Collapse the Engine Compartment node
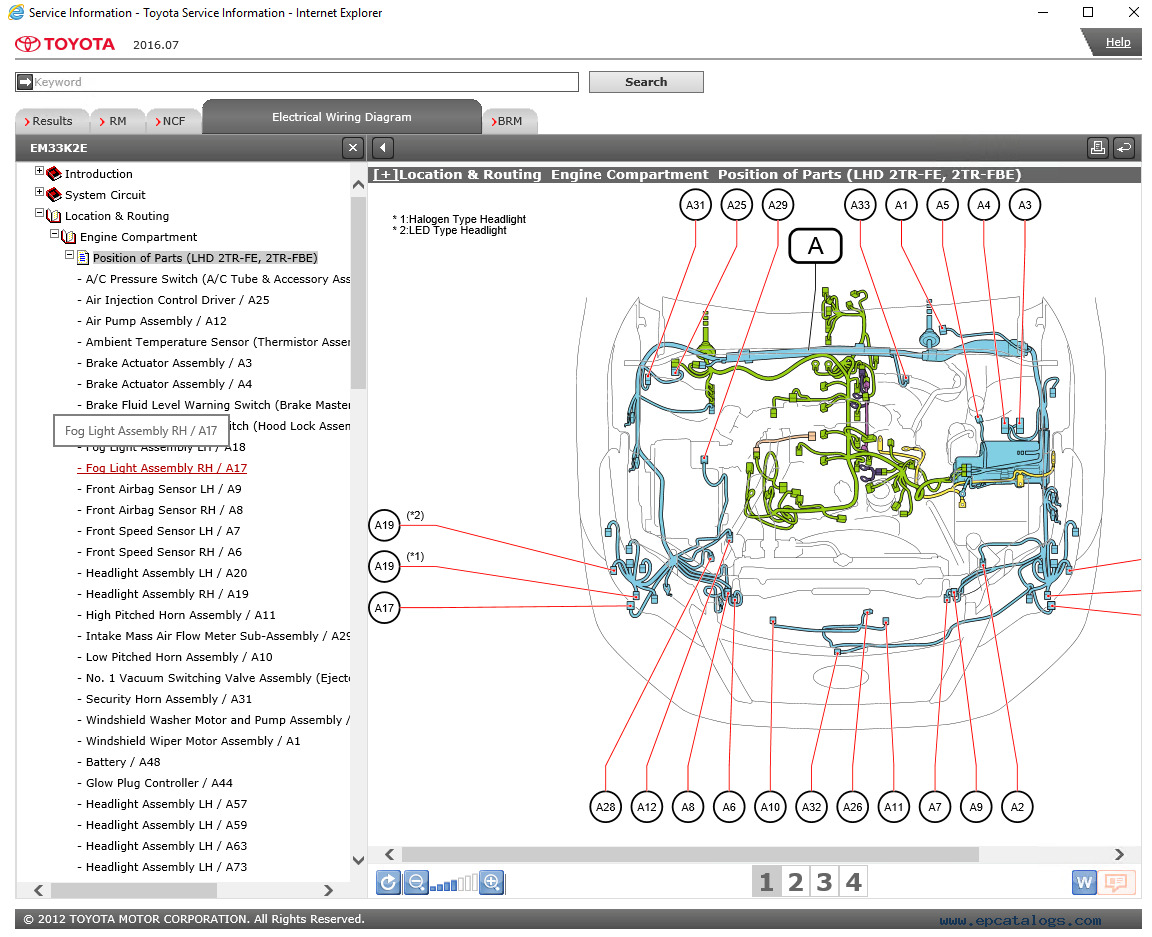Image resolution: width=1152 pixels, height=937 pixels. click(x=54, y=234)
